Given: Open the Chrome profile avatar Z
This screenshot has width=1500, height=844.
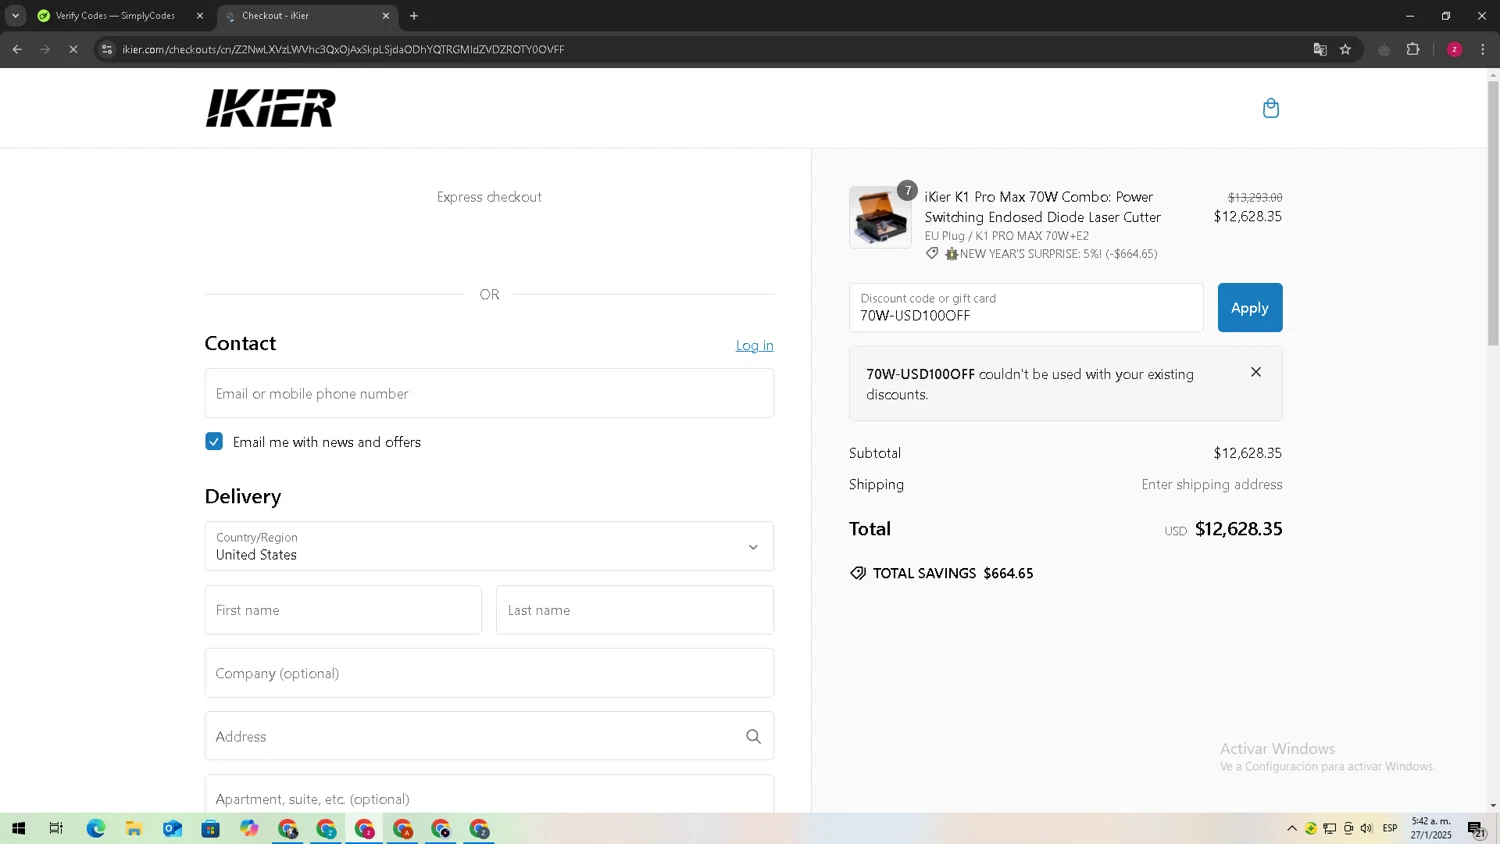Looking at the screenshot, I should click(1455, 49).
